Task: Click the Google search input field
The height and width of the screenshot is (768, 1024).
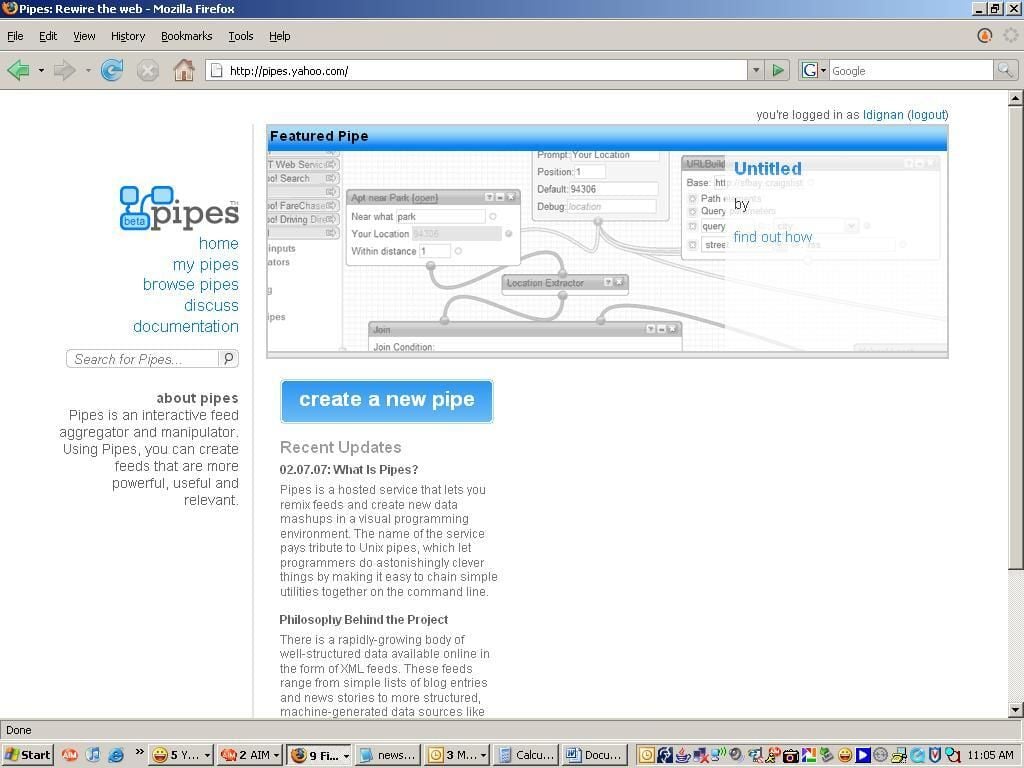Action: pos(911,71)
